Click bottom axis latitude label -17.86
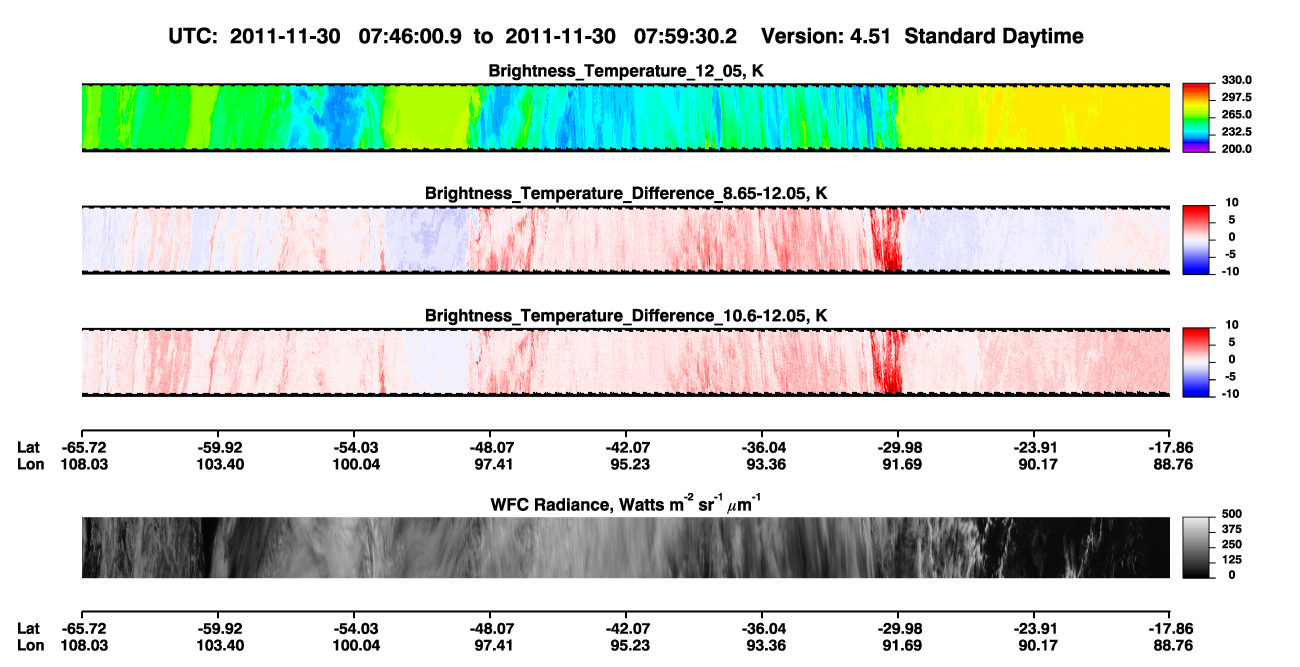Screen dimensions: 1300x667 [1170, 628]
